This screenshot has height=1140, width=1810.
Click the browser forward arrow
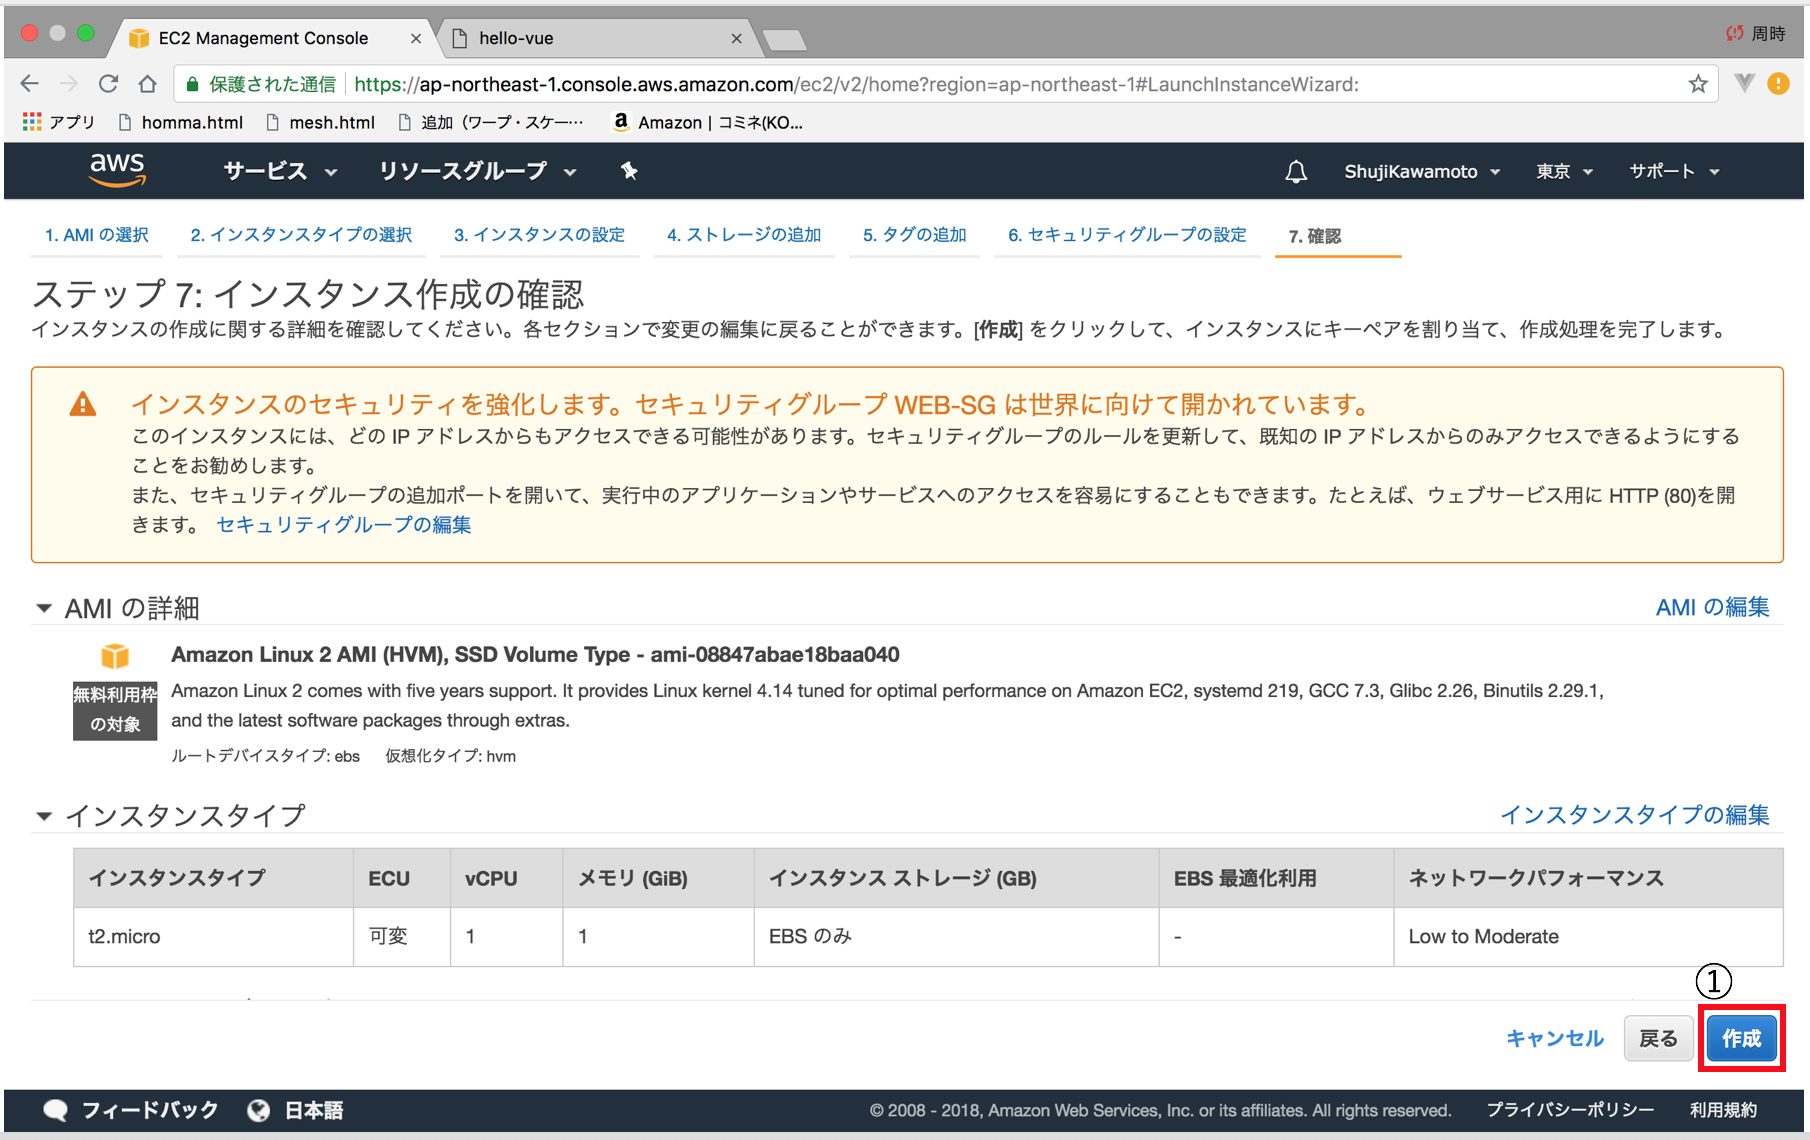(x=68, y=84)
